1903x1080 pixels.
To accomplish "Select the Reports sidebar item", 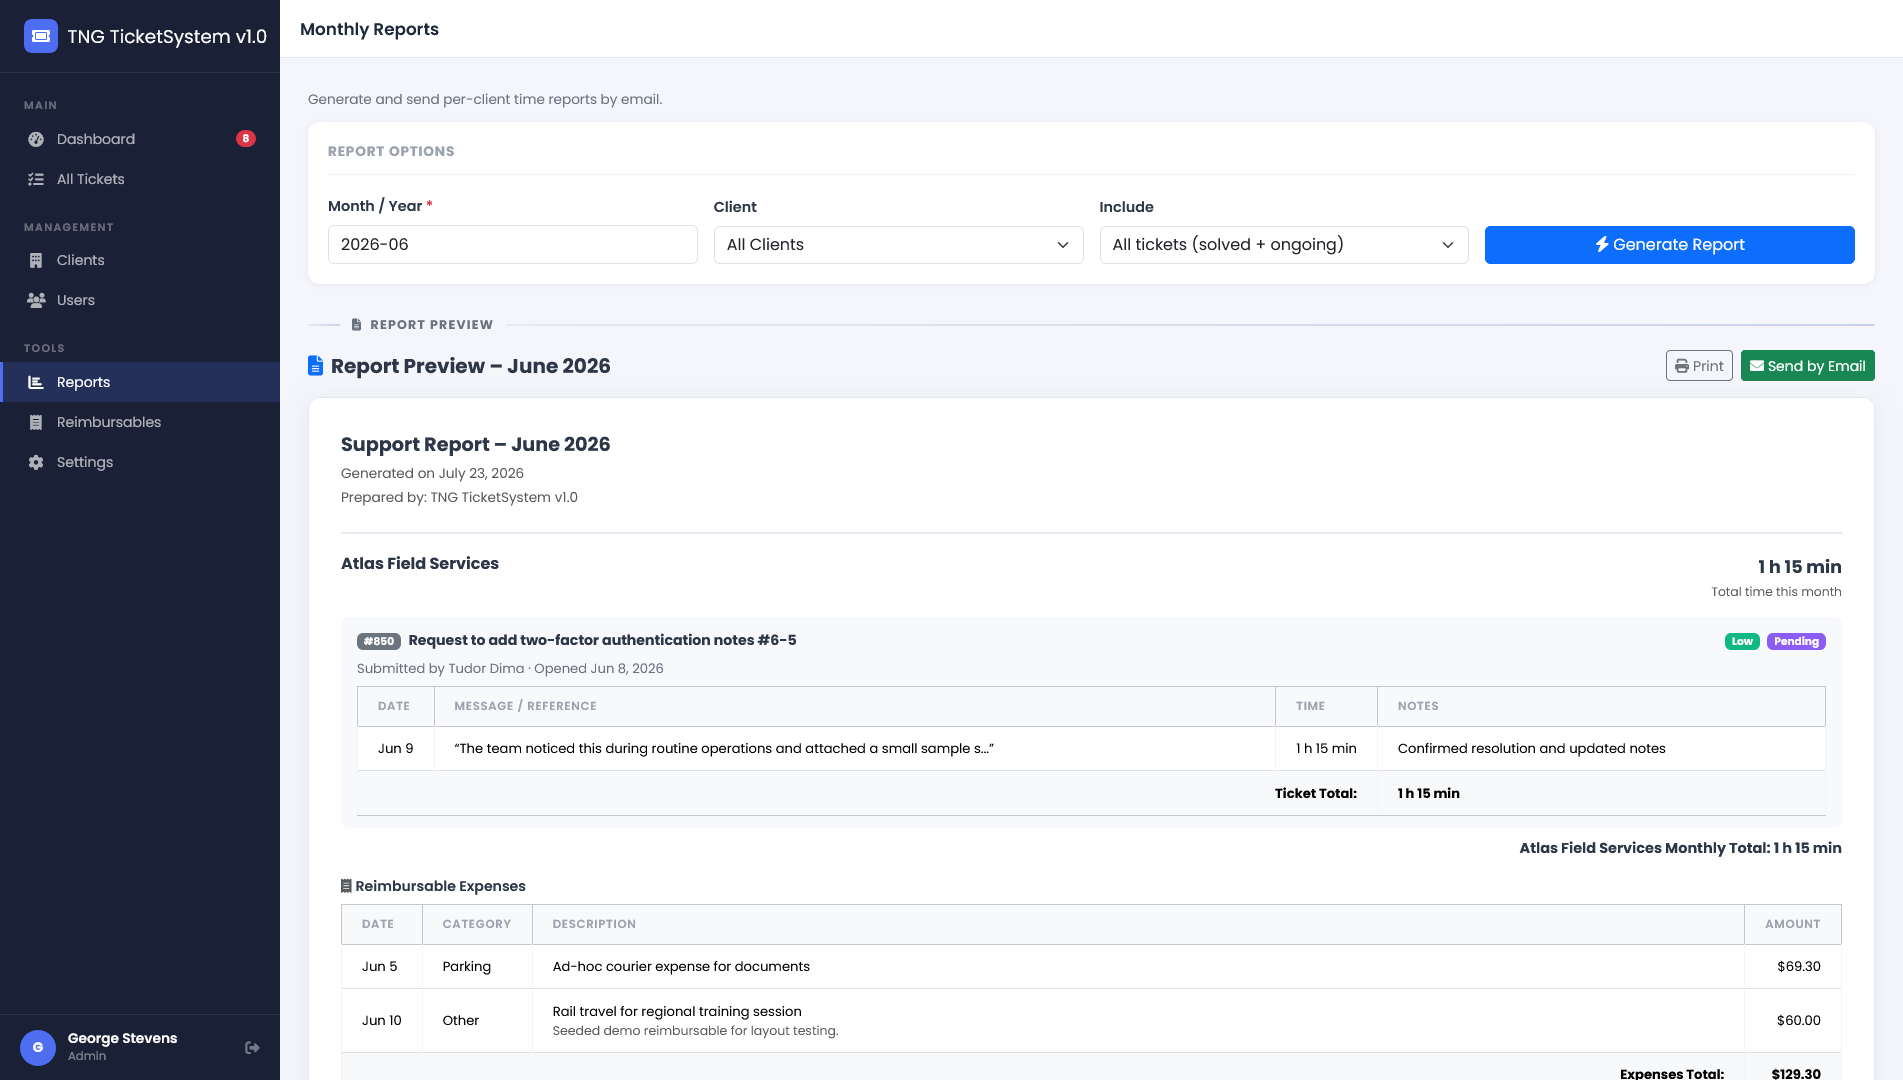I will tap(140, 382).
